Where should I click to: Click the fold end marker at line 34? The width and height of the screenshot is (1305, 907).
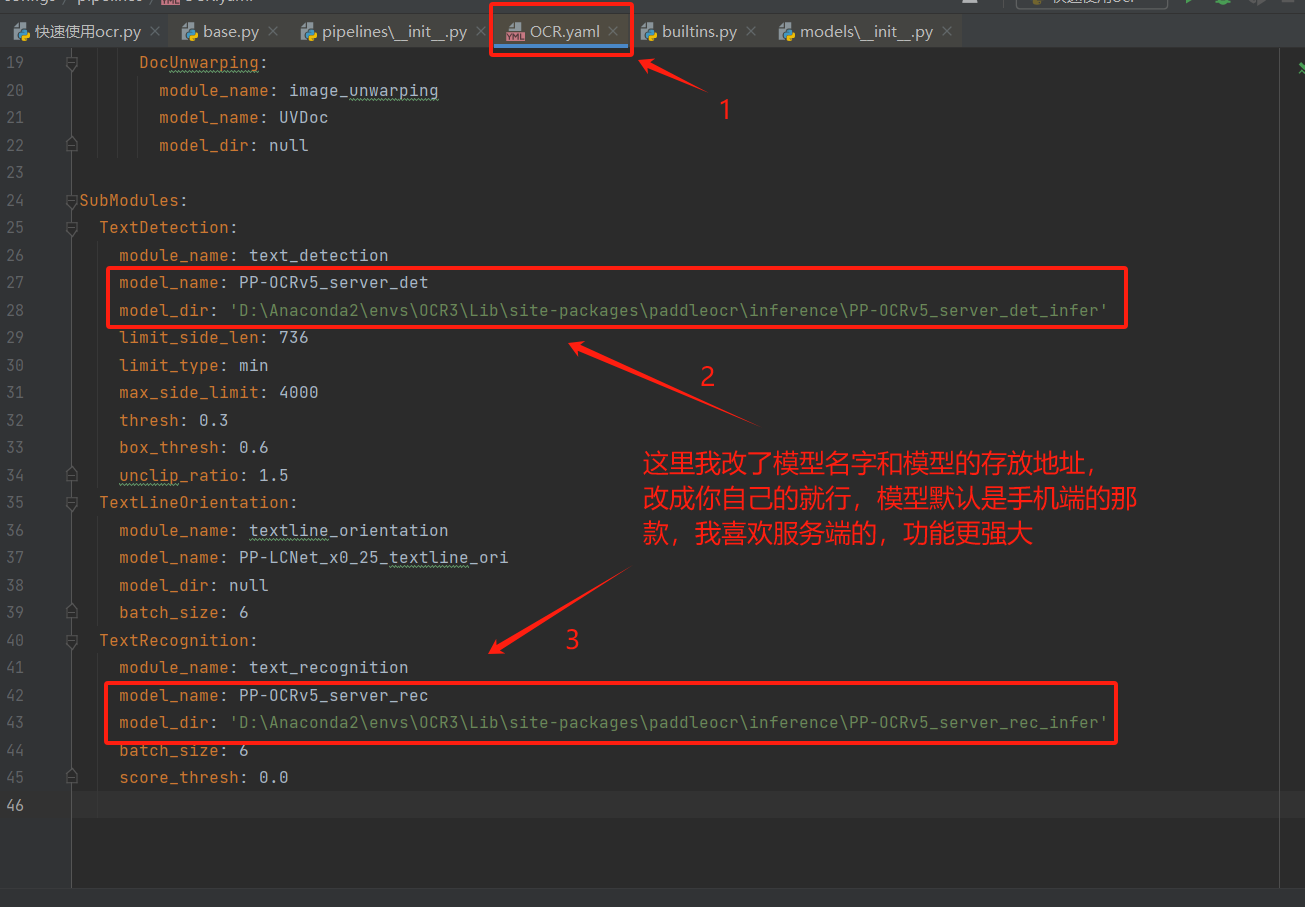[71, 475]
